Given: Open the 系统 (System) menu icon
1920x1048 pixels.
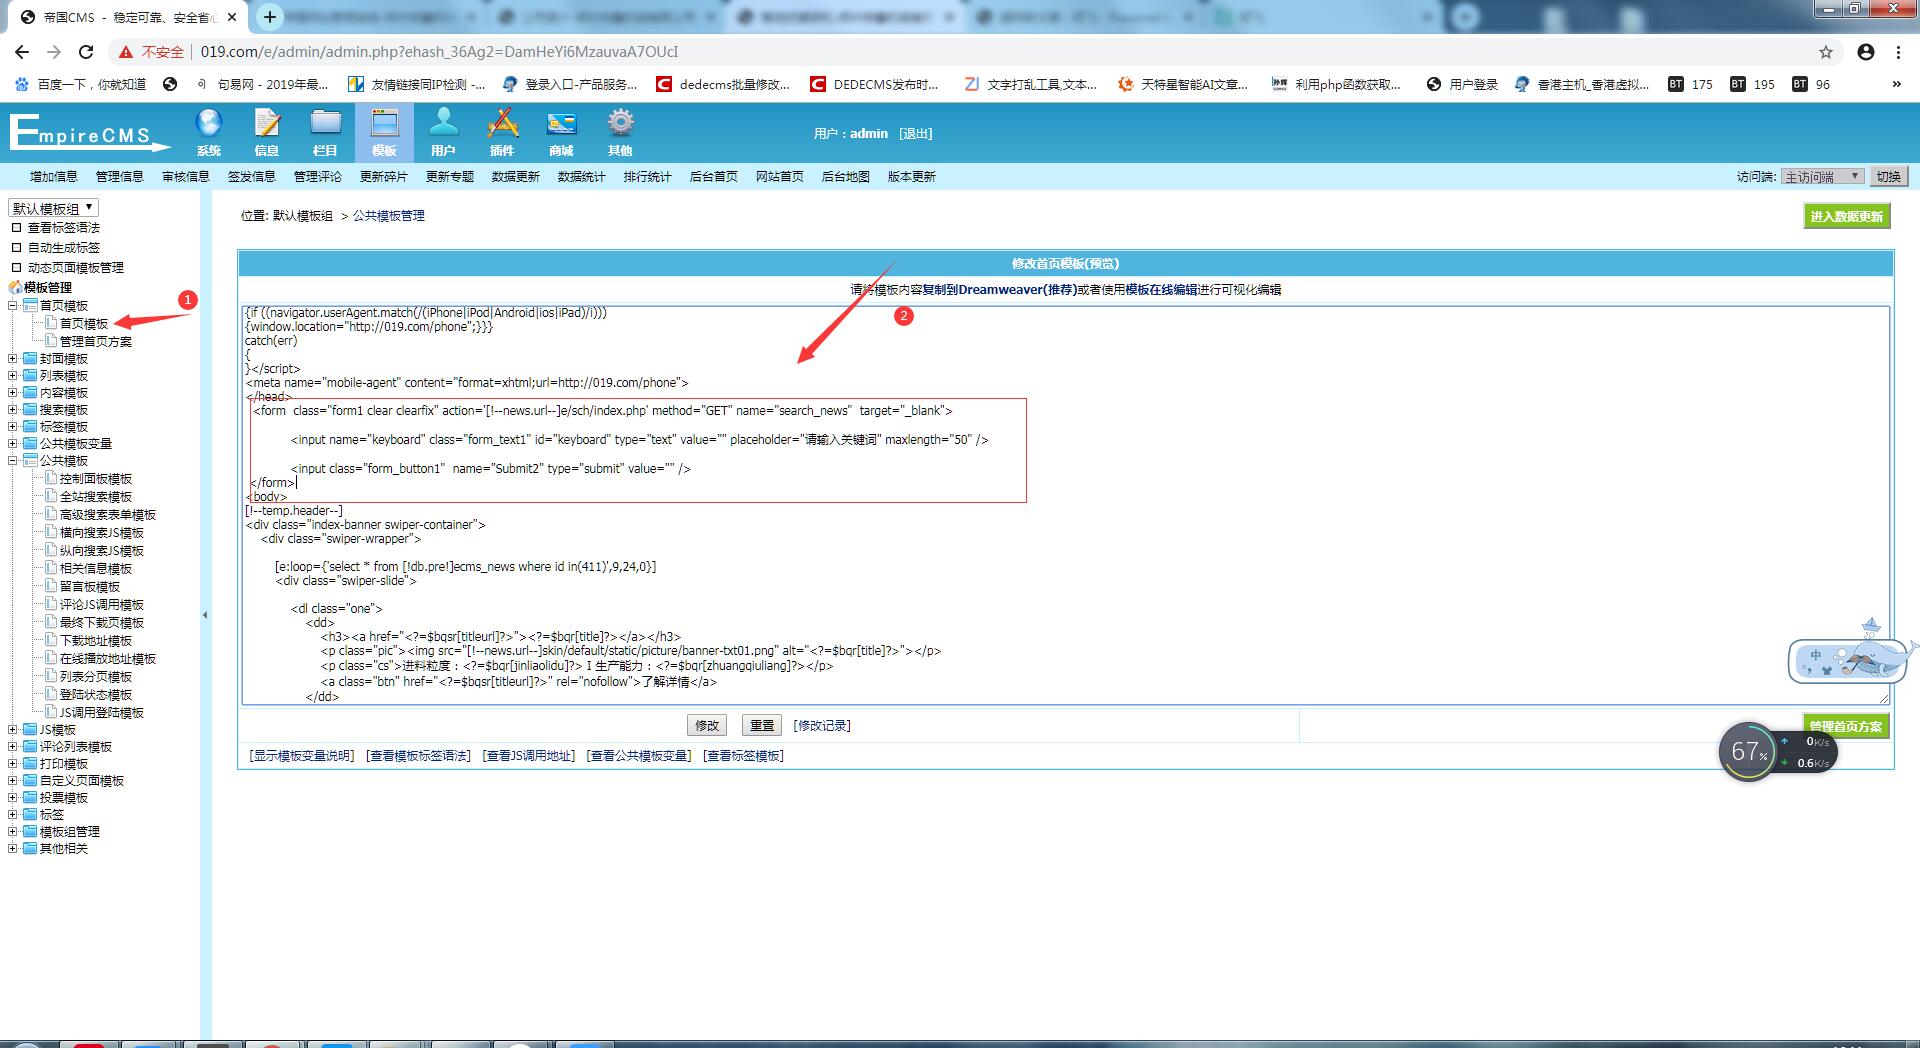Looking at the screenshot, I should tap(208, 132).
